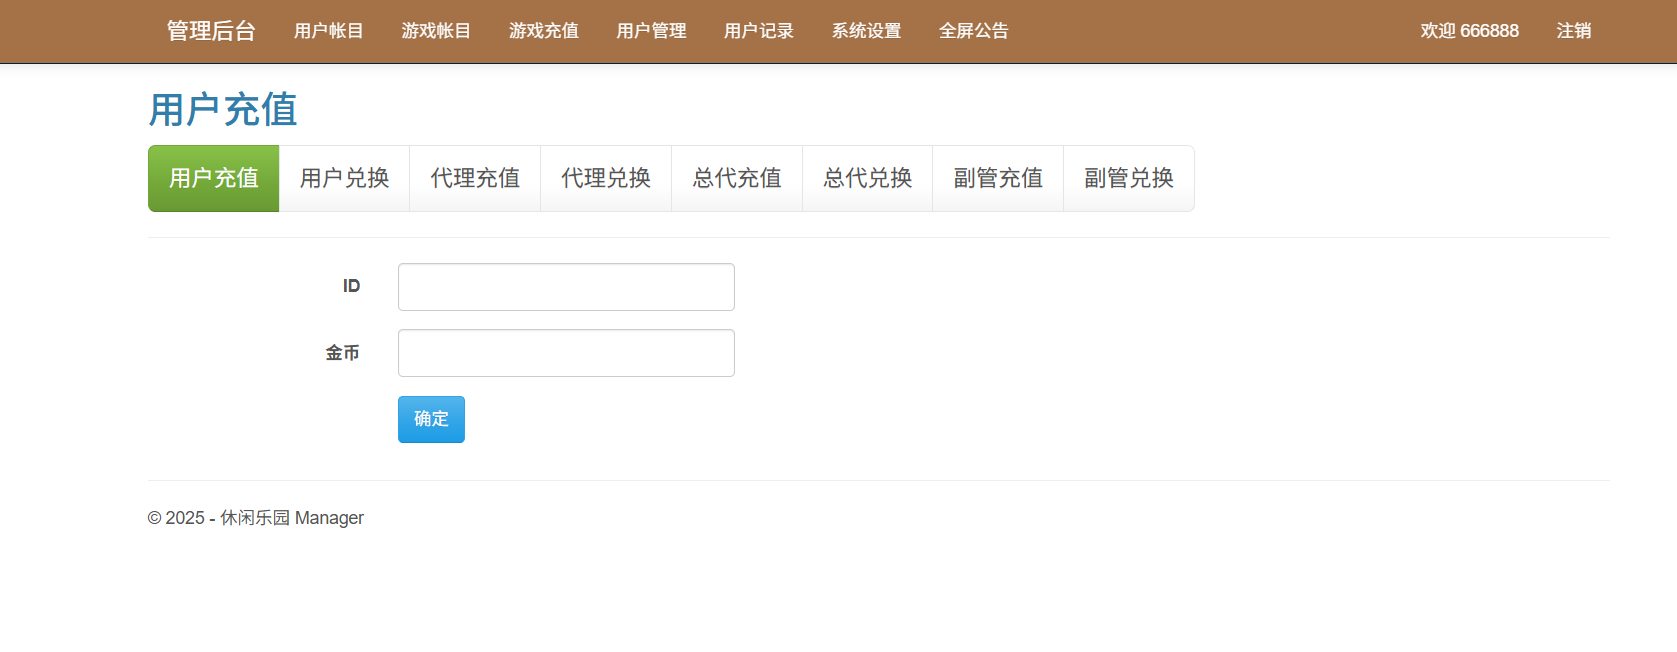This screenshot has height=652, width=1677.
Task: Switch to the 副管充值 tab
Action: pyautogui.click(x=998, y=178)
